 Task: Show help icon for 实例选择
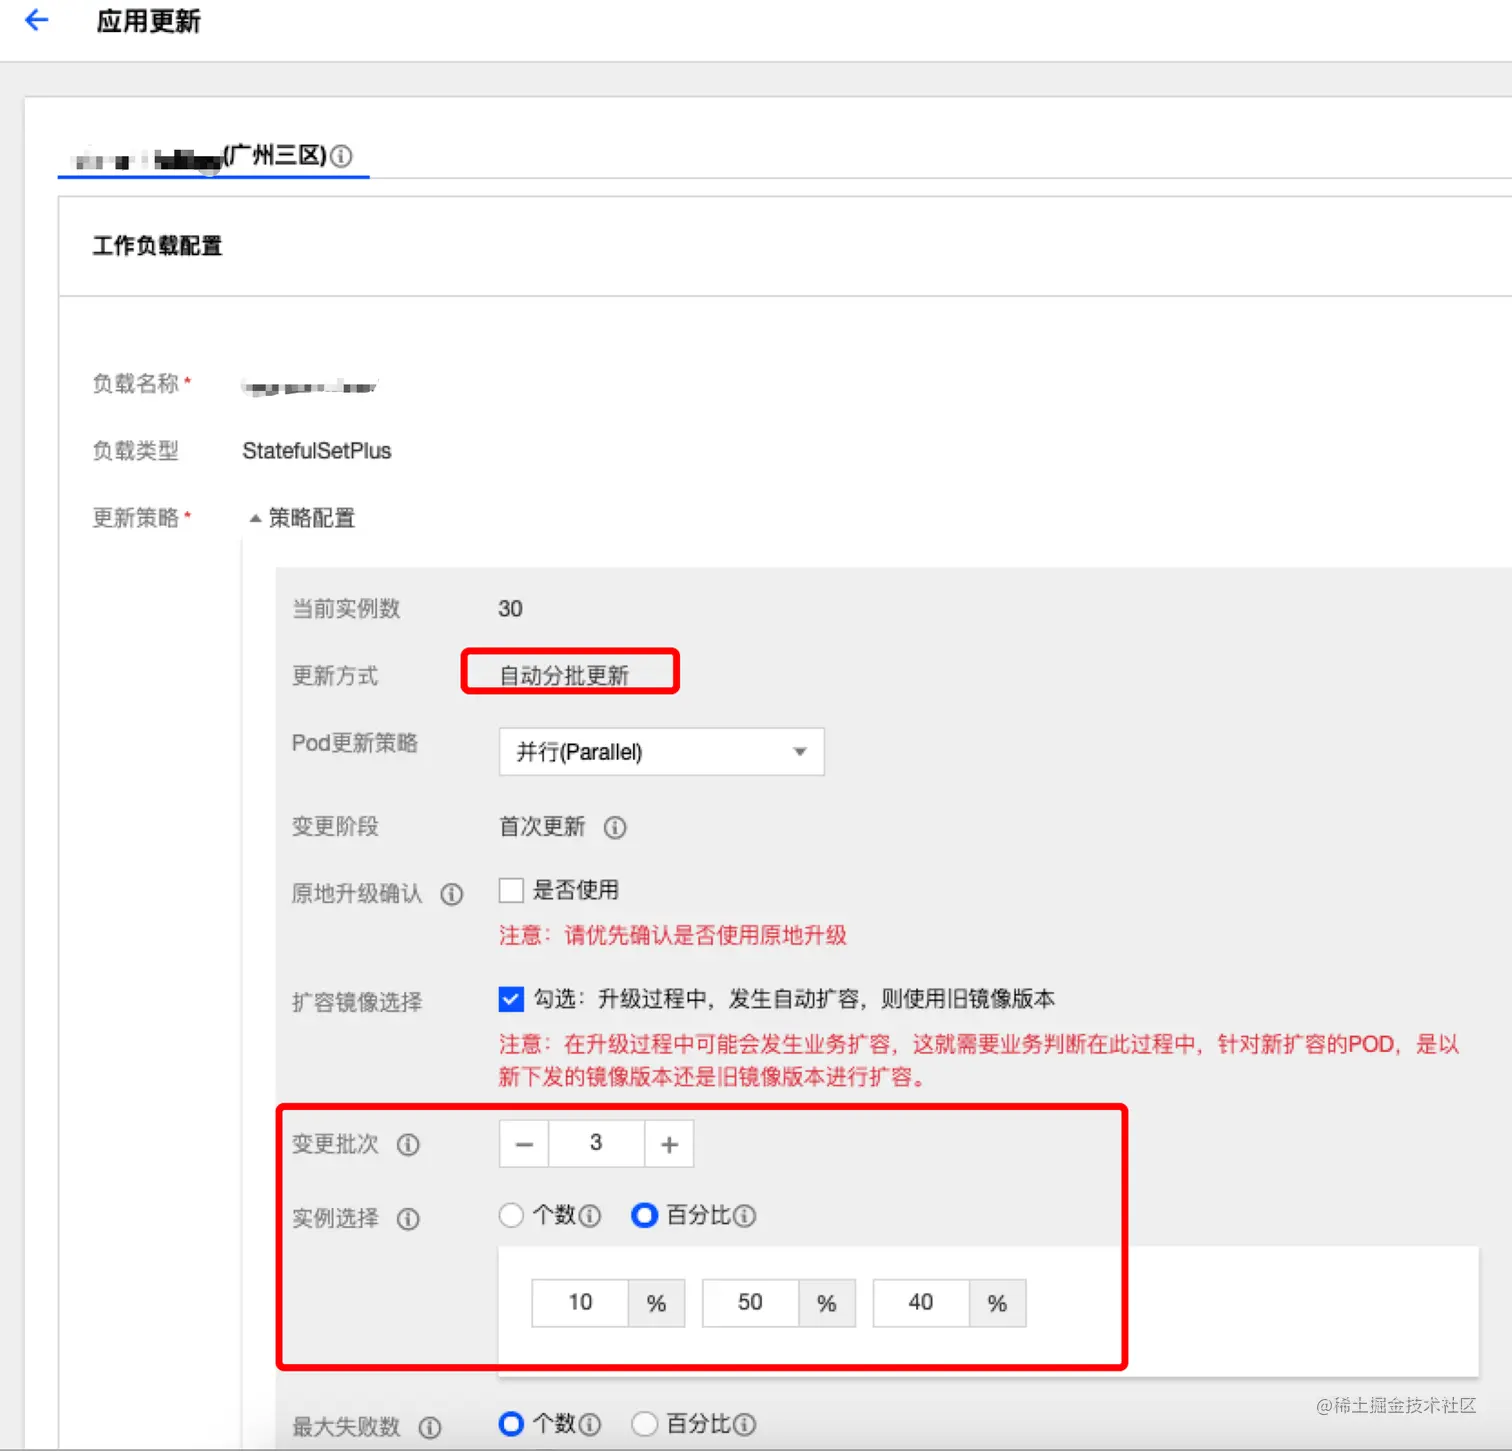(x=408, y=1219)
